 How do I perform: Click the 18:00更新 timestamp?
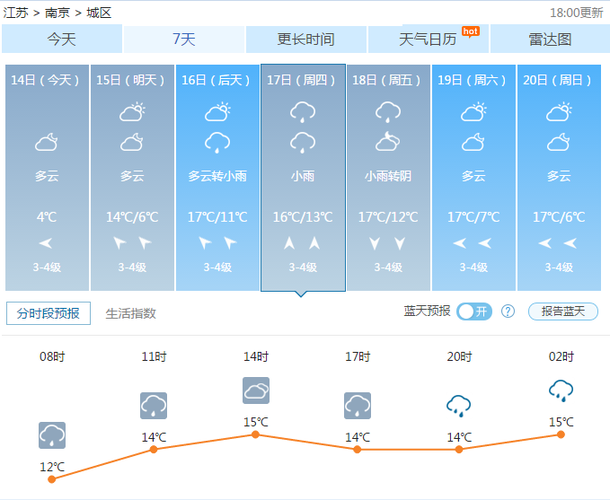577,13
